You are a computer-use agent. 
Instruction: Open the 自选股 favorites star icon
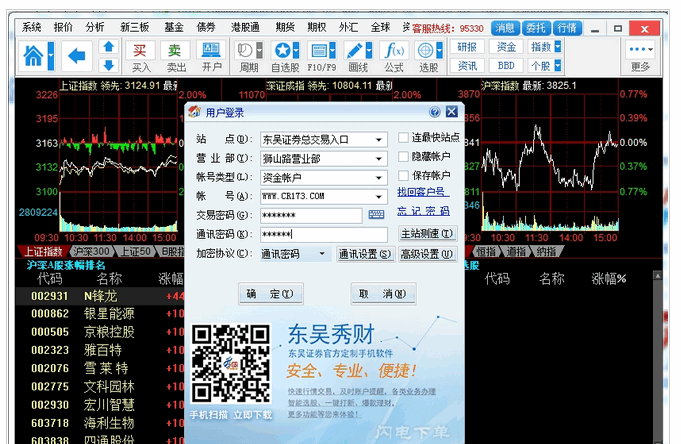click(x=282, y=51)
